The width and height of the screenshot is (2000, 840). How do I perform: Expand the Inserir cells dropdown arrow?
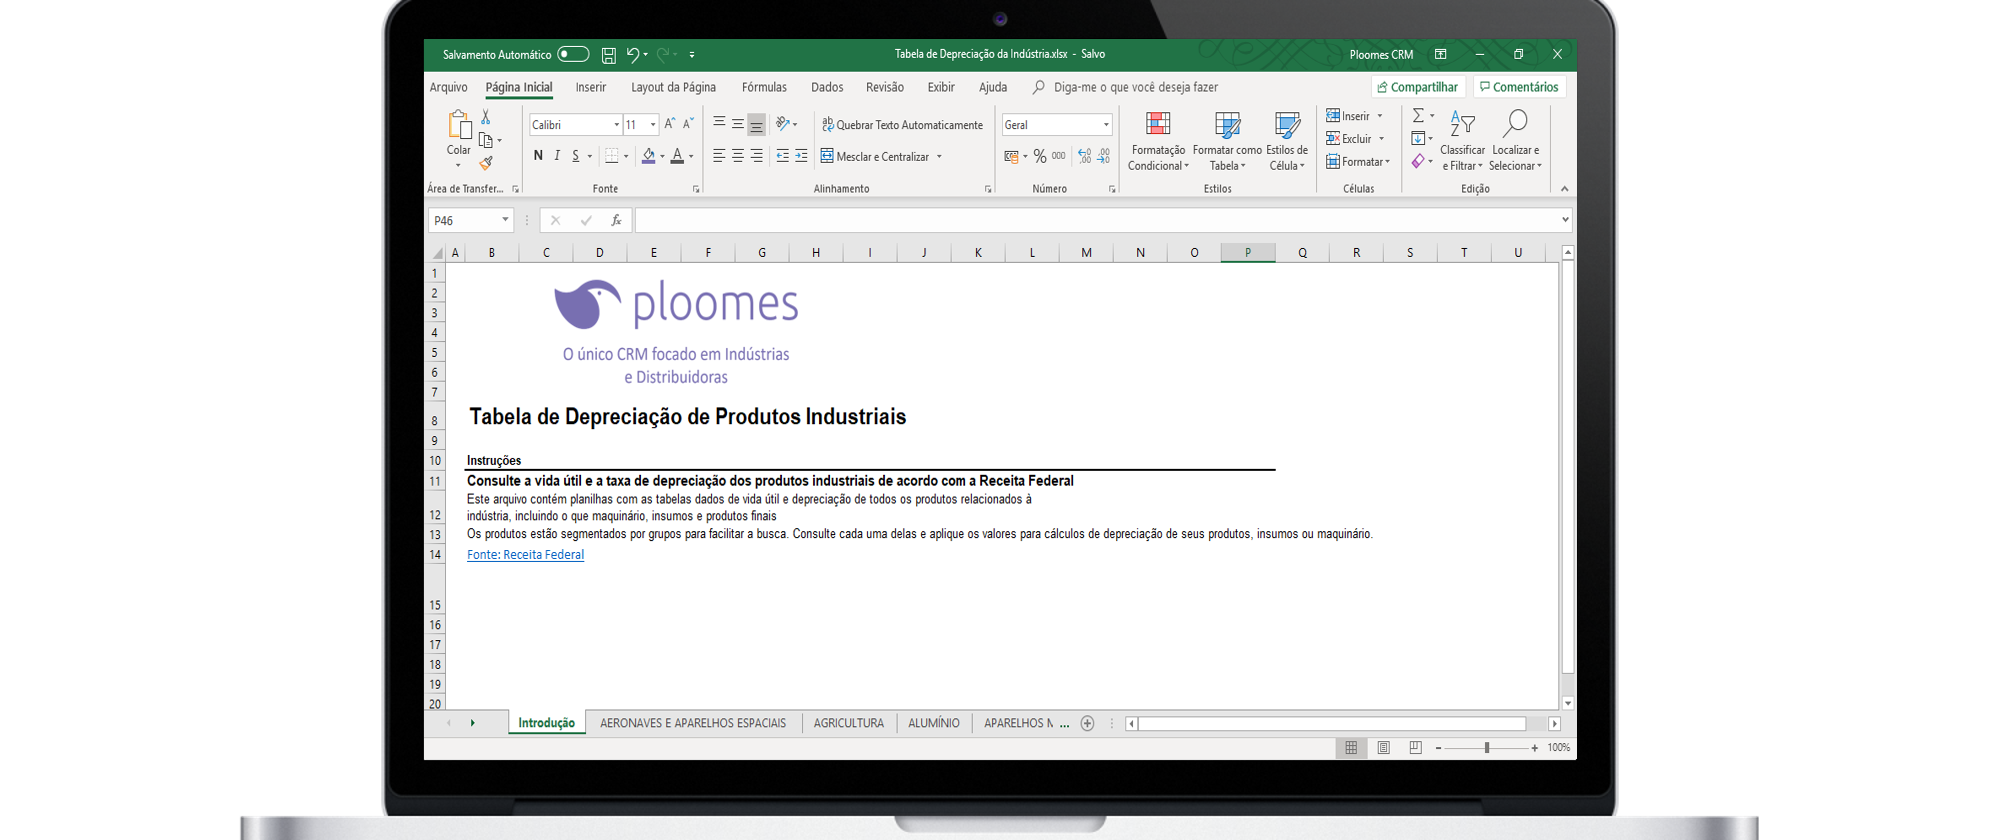click(1380, 116)
